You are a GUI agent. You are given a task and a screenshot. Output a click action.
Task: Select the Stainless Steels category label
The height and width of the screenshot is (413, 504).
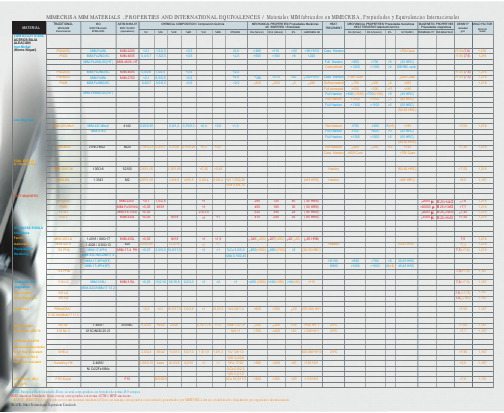point(28,228)
